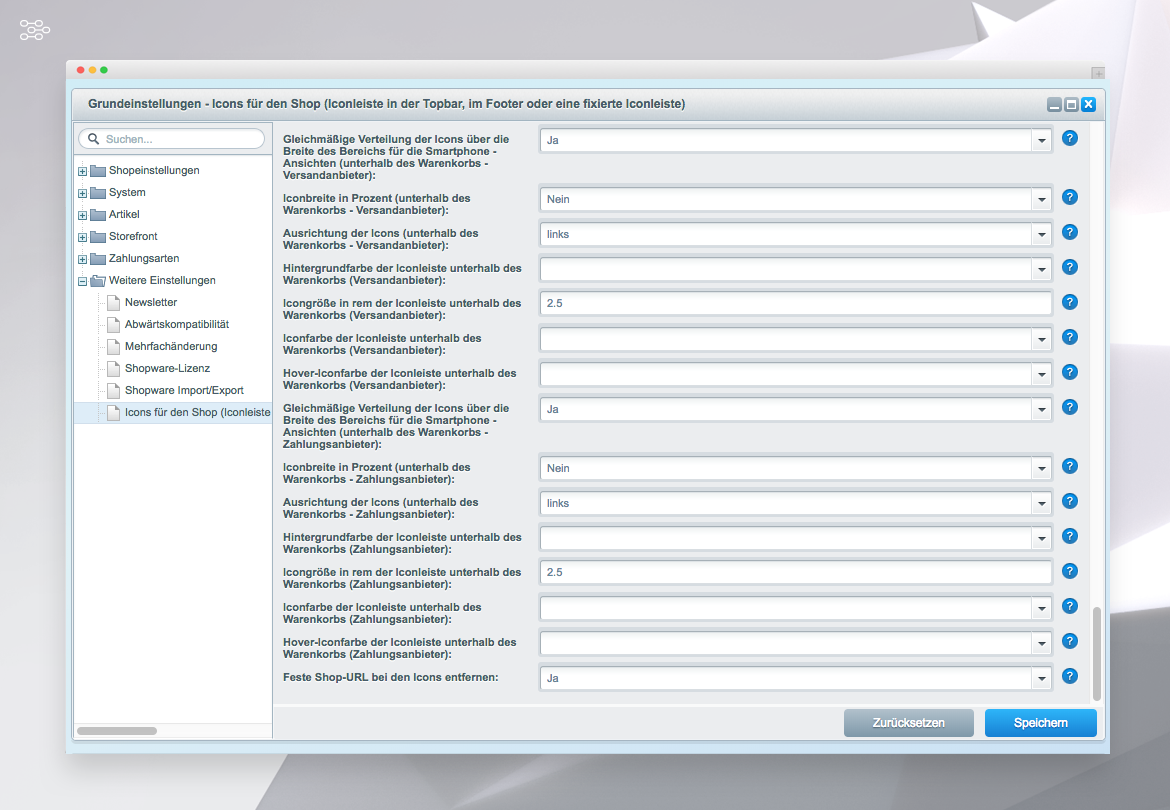Show help for Hover-Iconfarbe Zahlungsanbieter

[x=1069, y=641]
